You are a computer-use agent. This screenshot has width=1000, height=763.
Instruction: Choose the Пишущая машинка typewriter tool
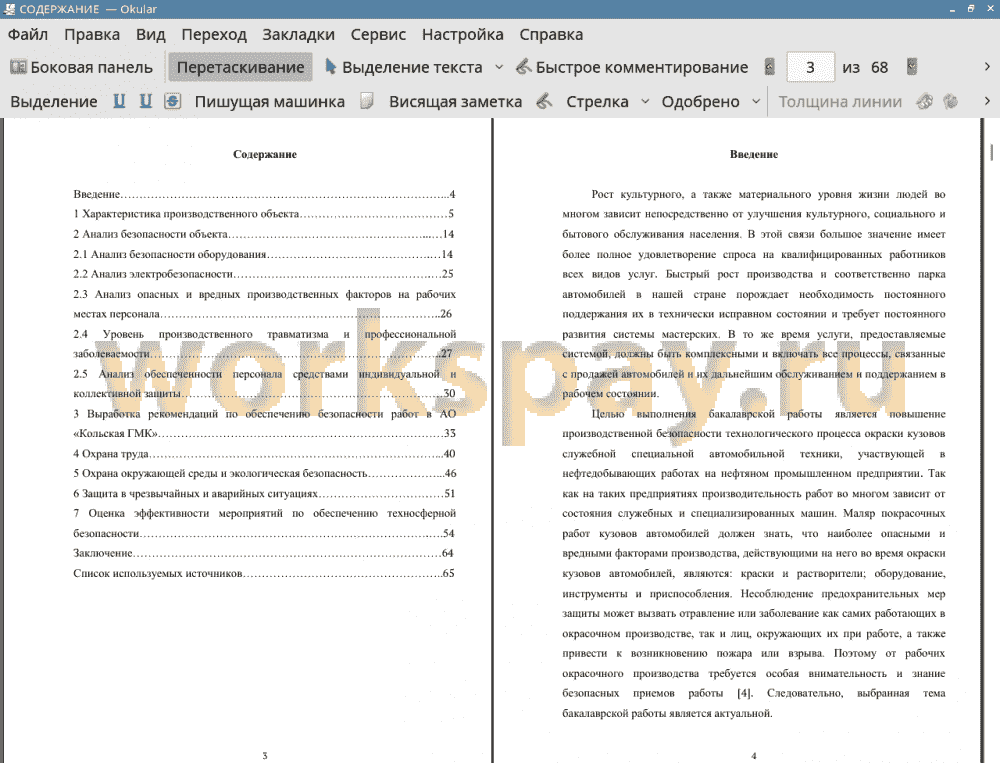(x=269, y=101)
